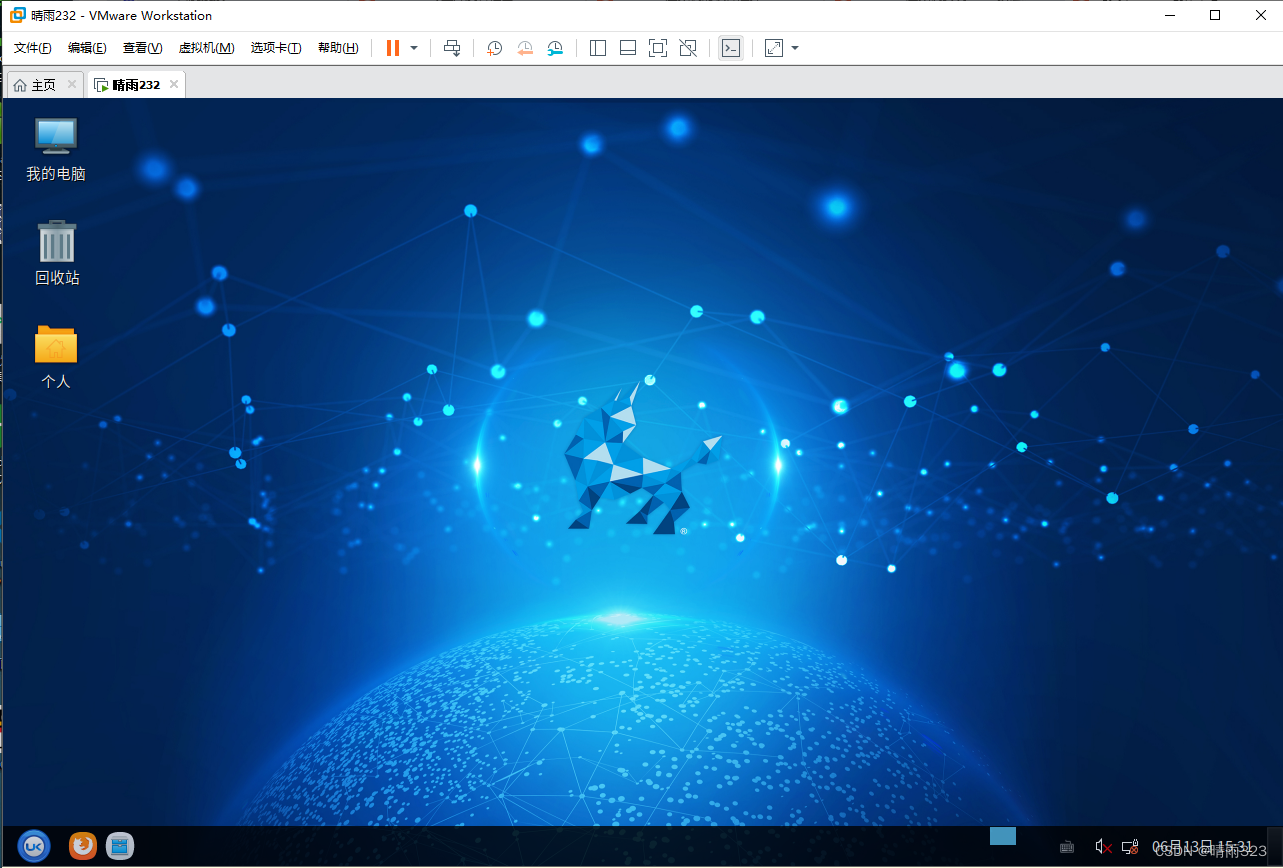1283x868 pixels.
Task: Toggle the thumbnail bar view
Action: [628, 48]
